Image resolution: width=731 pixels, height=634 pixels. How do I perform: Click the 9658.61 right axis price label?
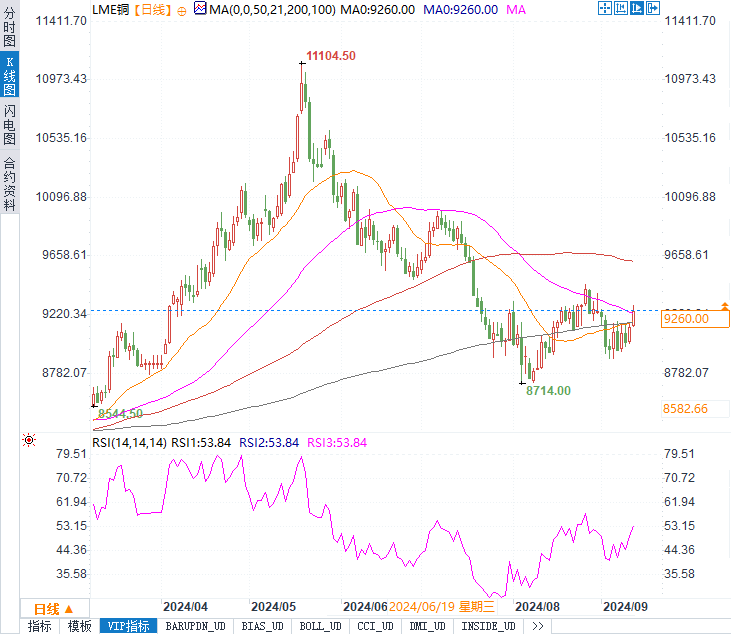(x=686, y=255)
